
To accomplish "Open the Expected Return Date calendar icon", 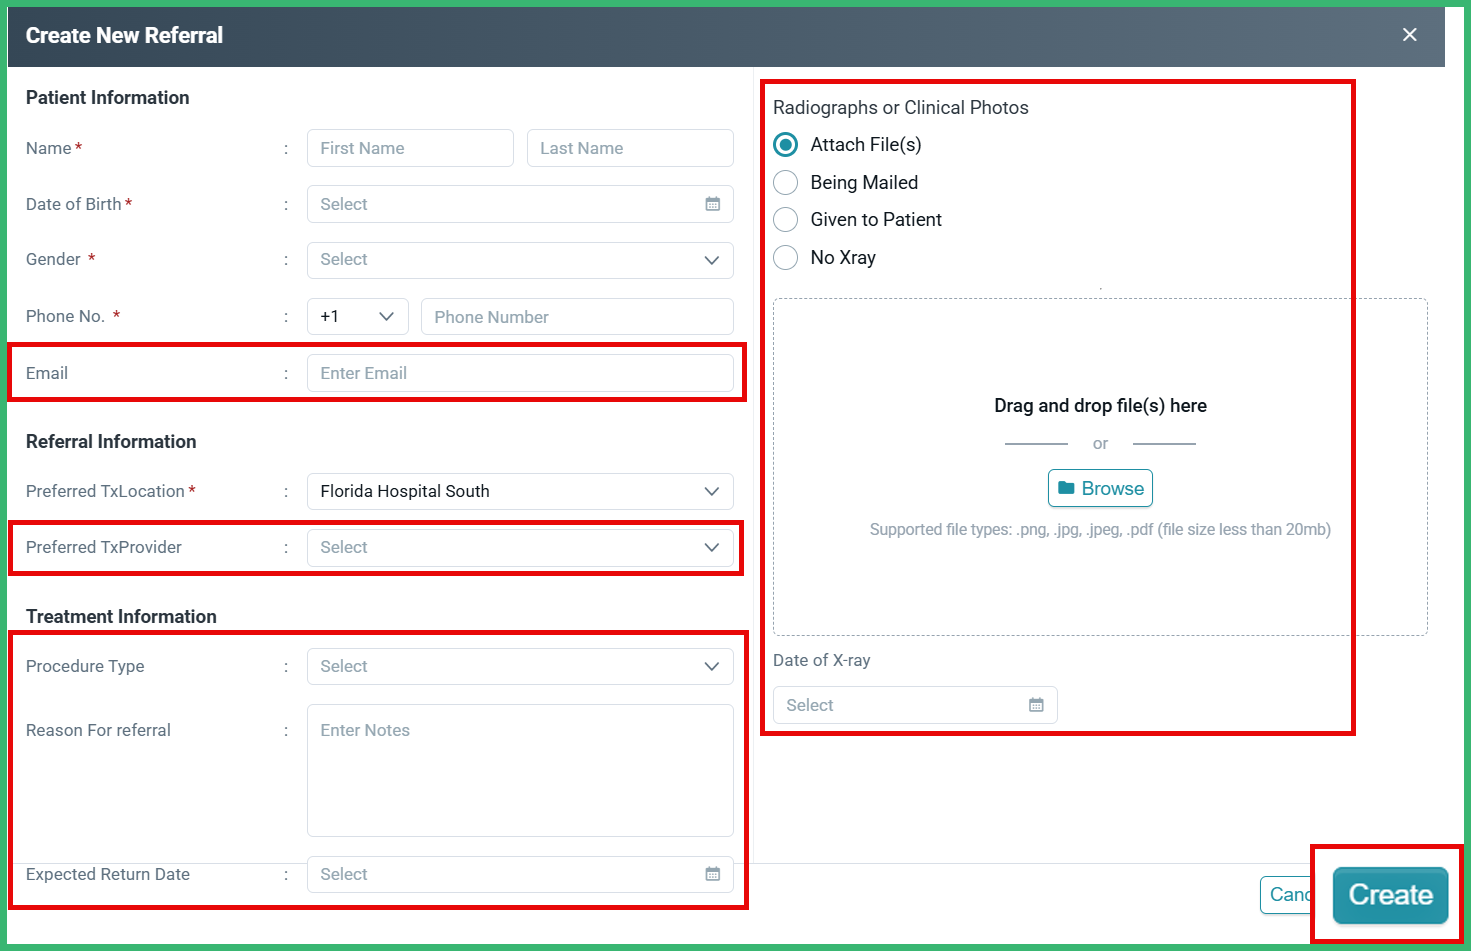I will 712,874.
